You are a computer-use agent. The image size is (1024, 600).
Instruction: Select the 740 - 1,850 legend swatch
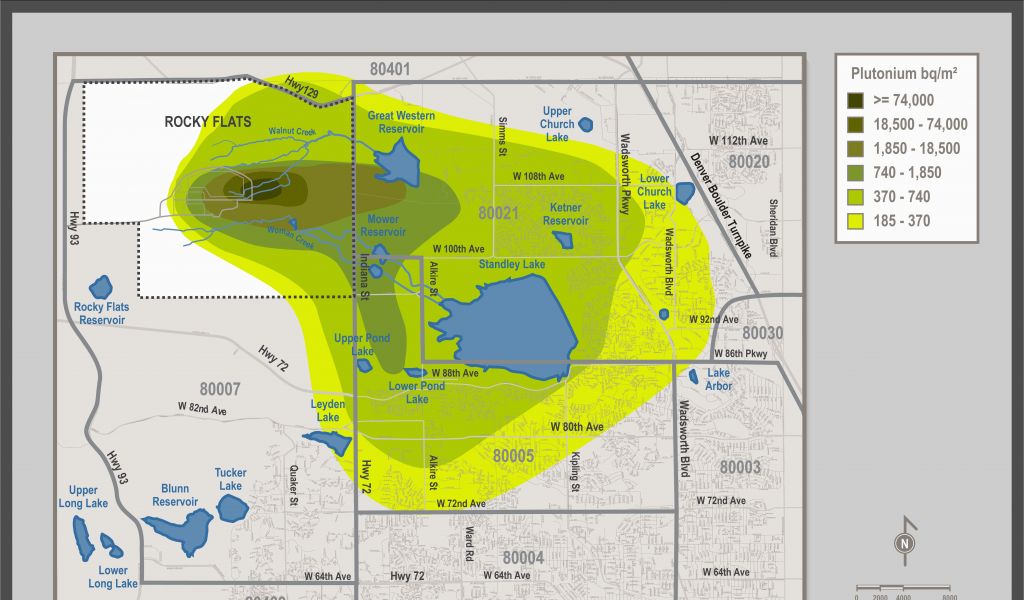856,172
